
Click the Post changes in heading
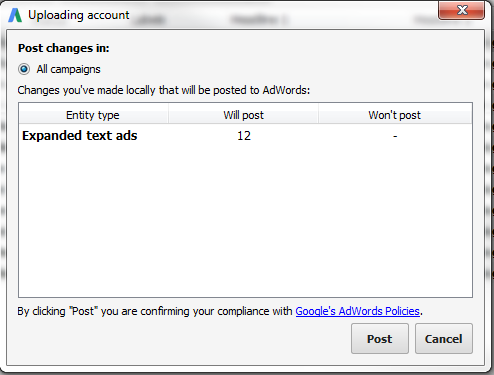(64, 48)
